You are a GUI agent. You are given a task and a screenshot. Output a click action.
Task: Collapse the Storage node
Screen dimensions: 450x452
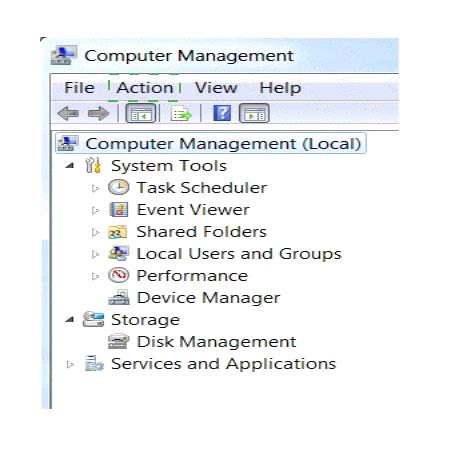pos(70,319)
